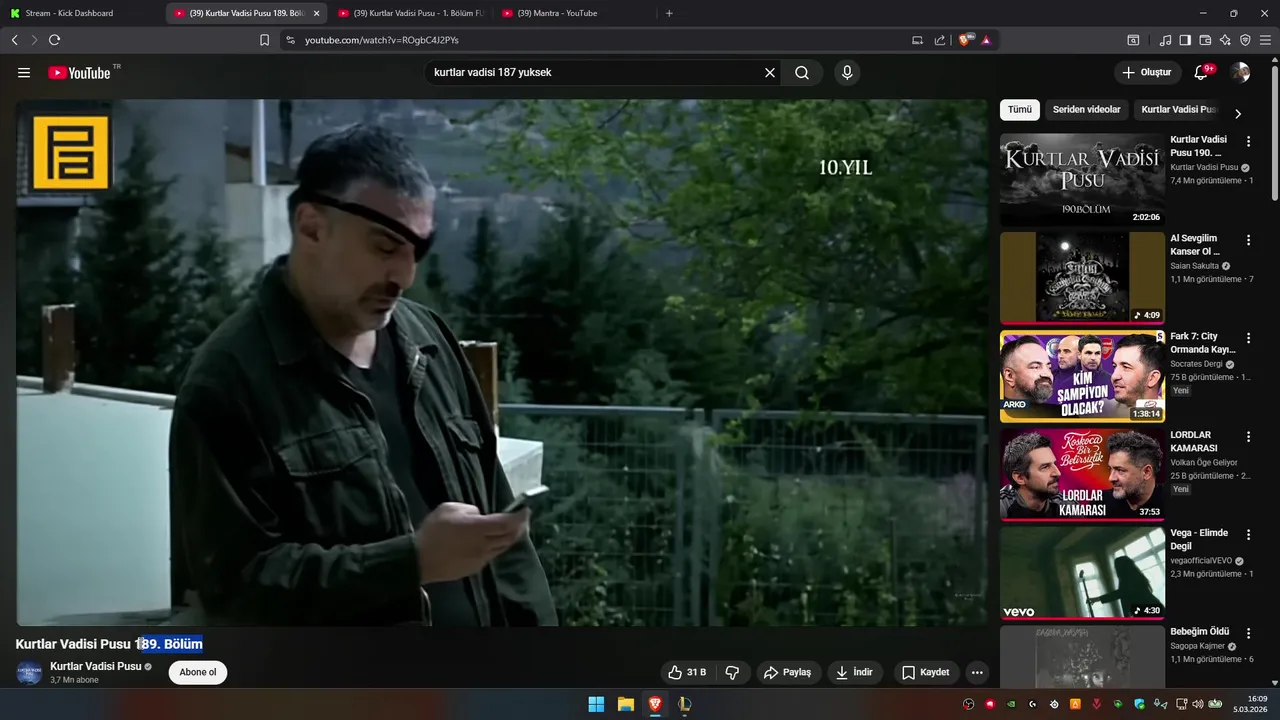The height and width of the screenshot is (720, 1280).
Task: Go to the YouTube home logo
Action: point(80,73)
